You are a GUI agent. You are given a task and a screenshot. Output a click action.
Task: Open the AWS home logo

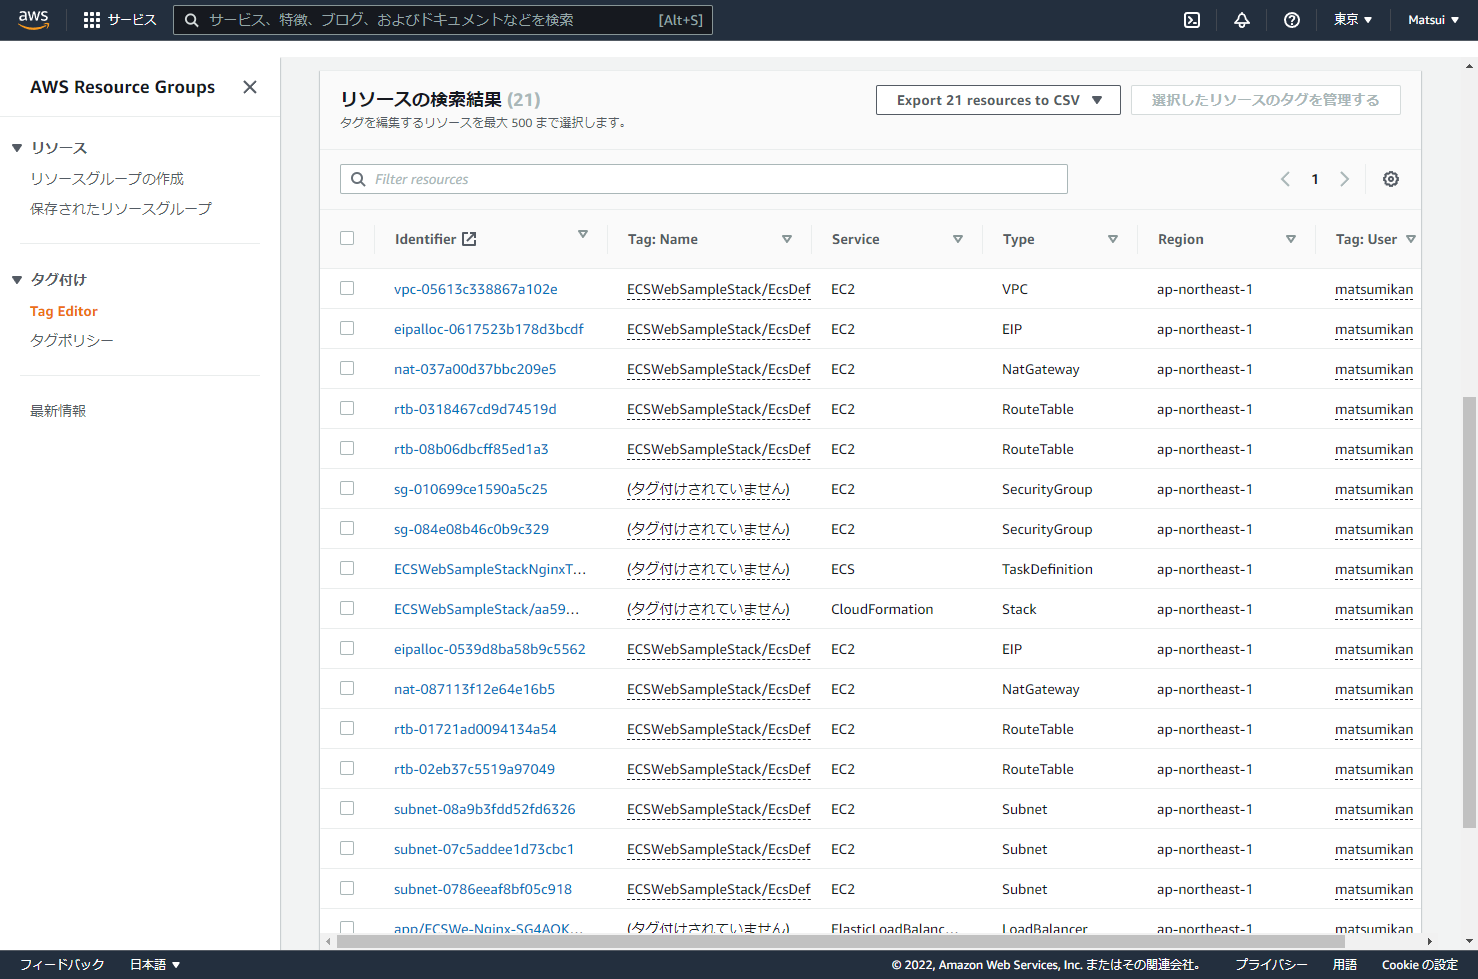(33, 20)
